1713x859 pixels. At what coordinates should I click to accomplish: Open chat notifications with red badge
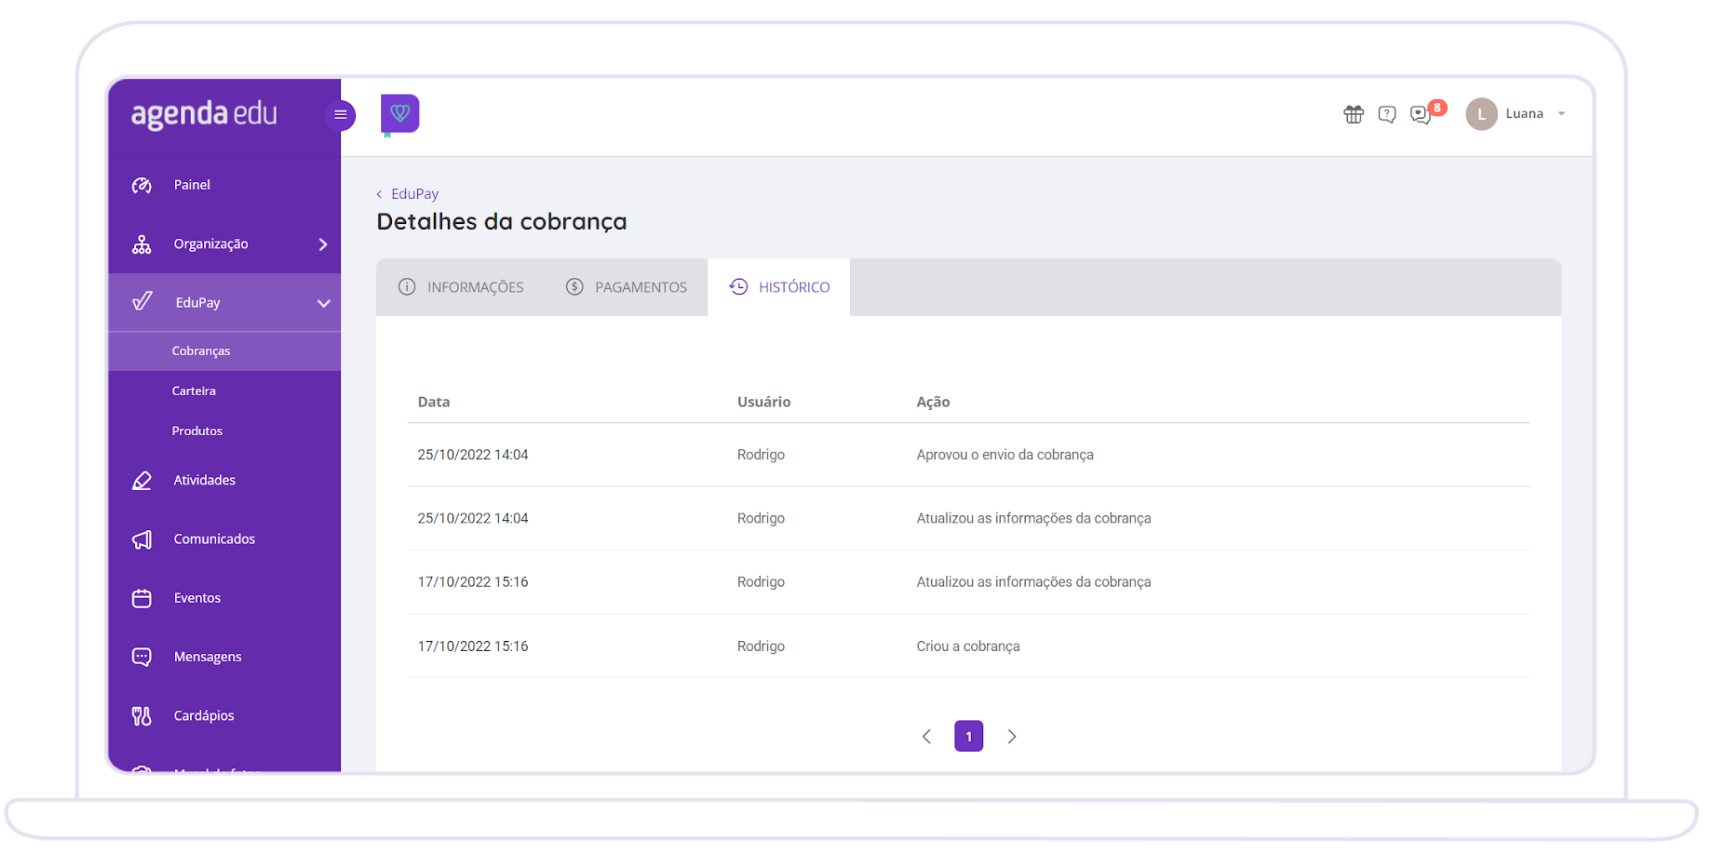(x=1425, y=113)
